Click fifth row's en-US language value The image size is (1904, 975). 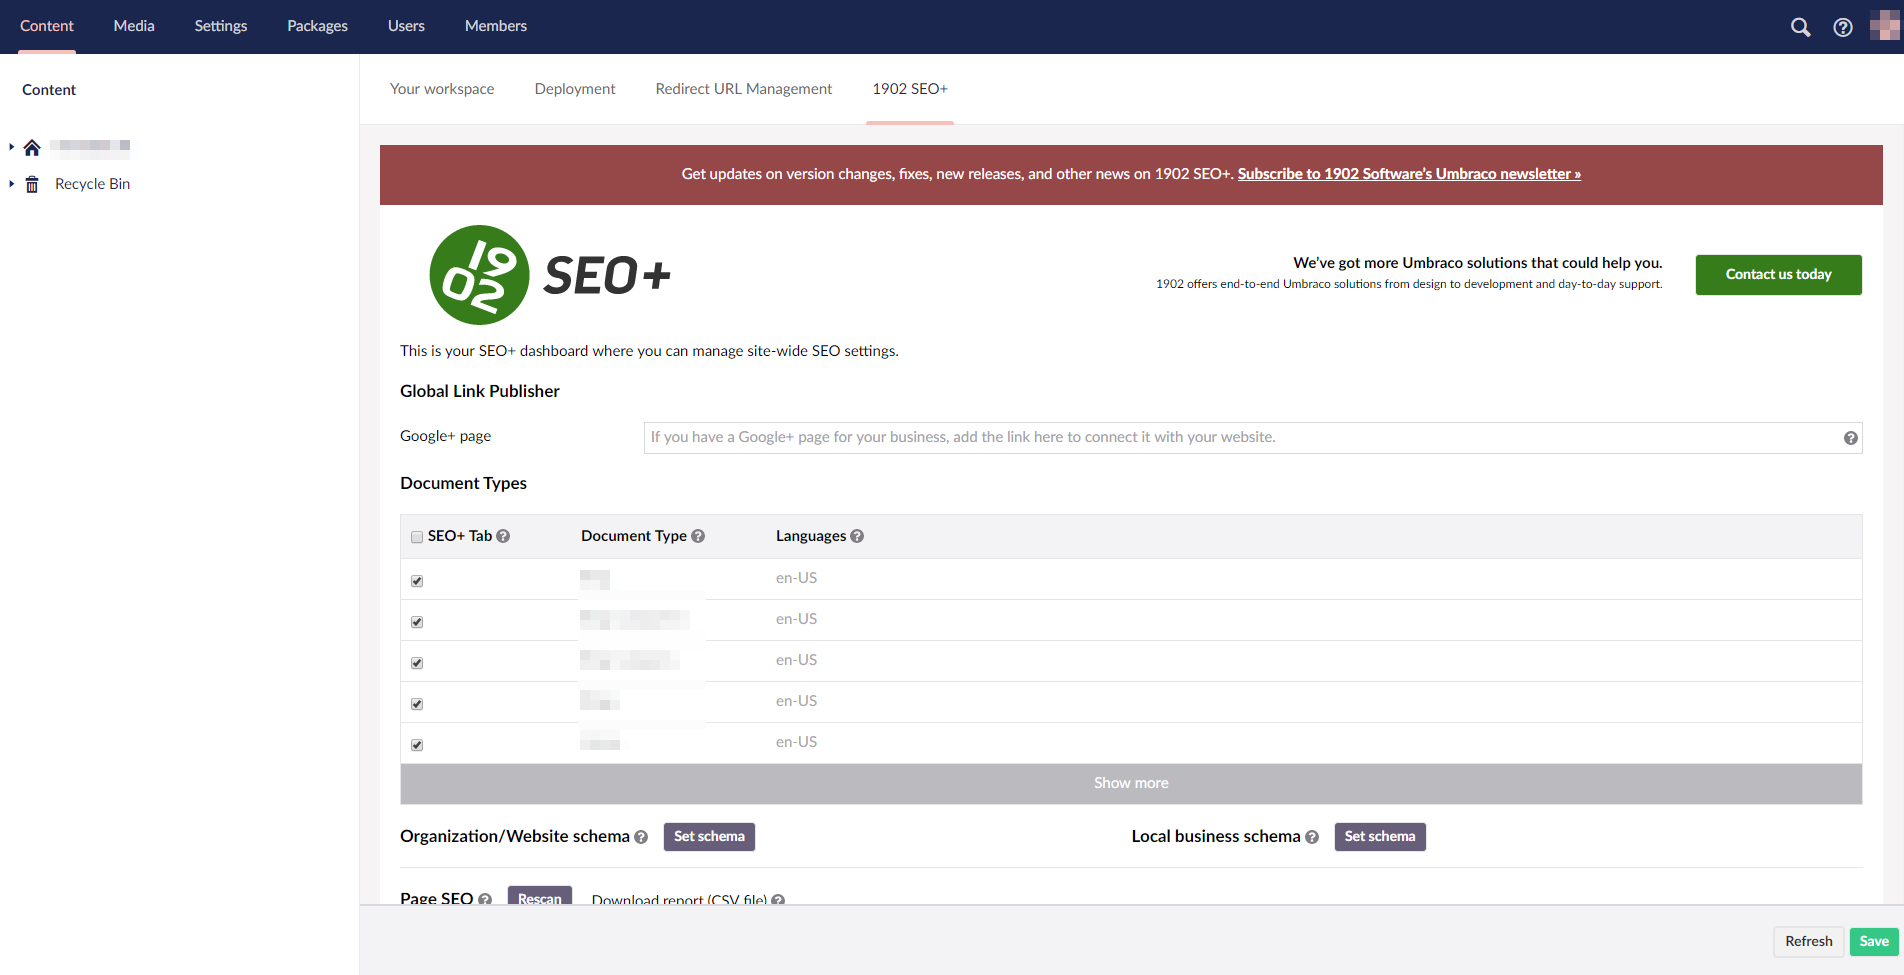796,742
